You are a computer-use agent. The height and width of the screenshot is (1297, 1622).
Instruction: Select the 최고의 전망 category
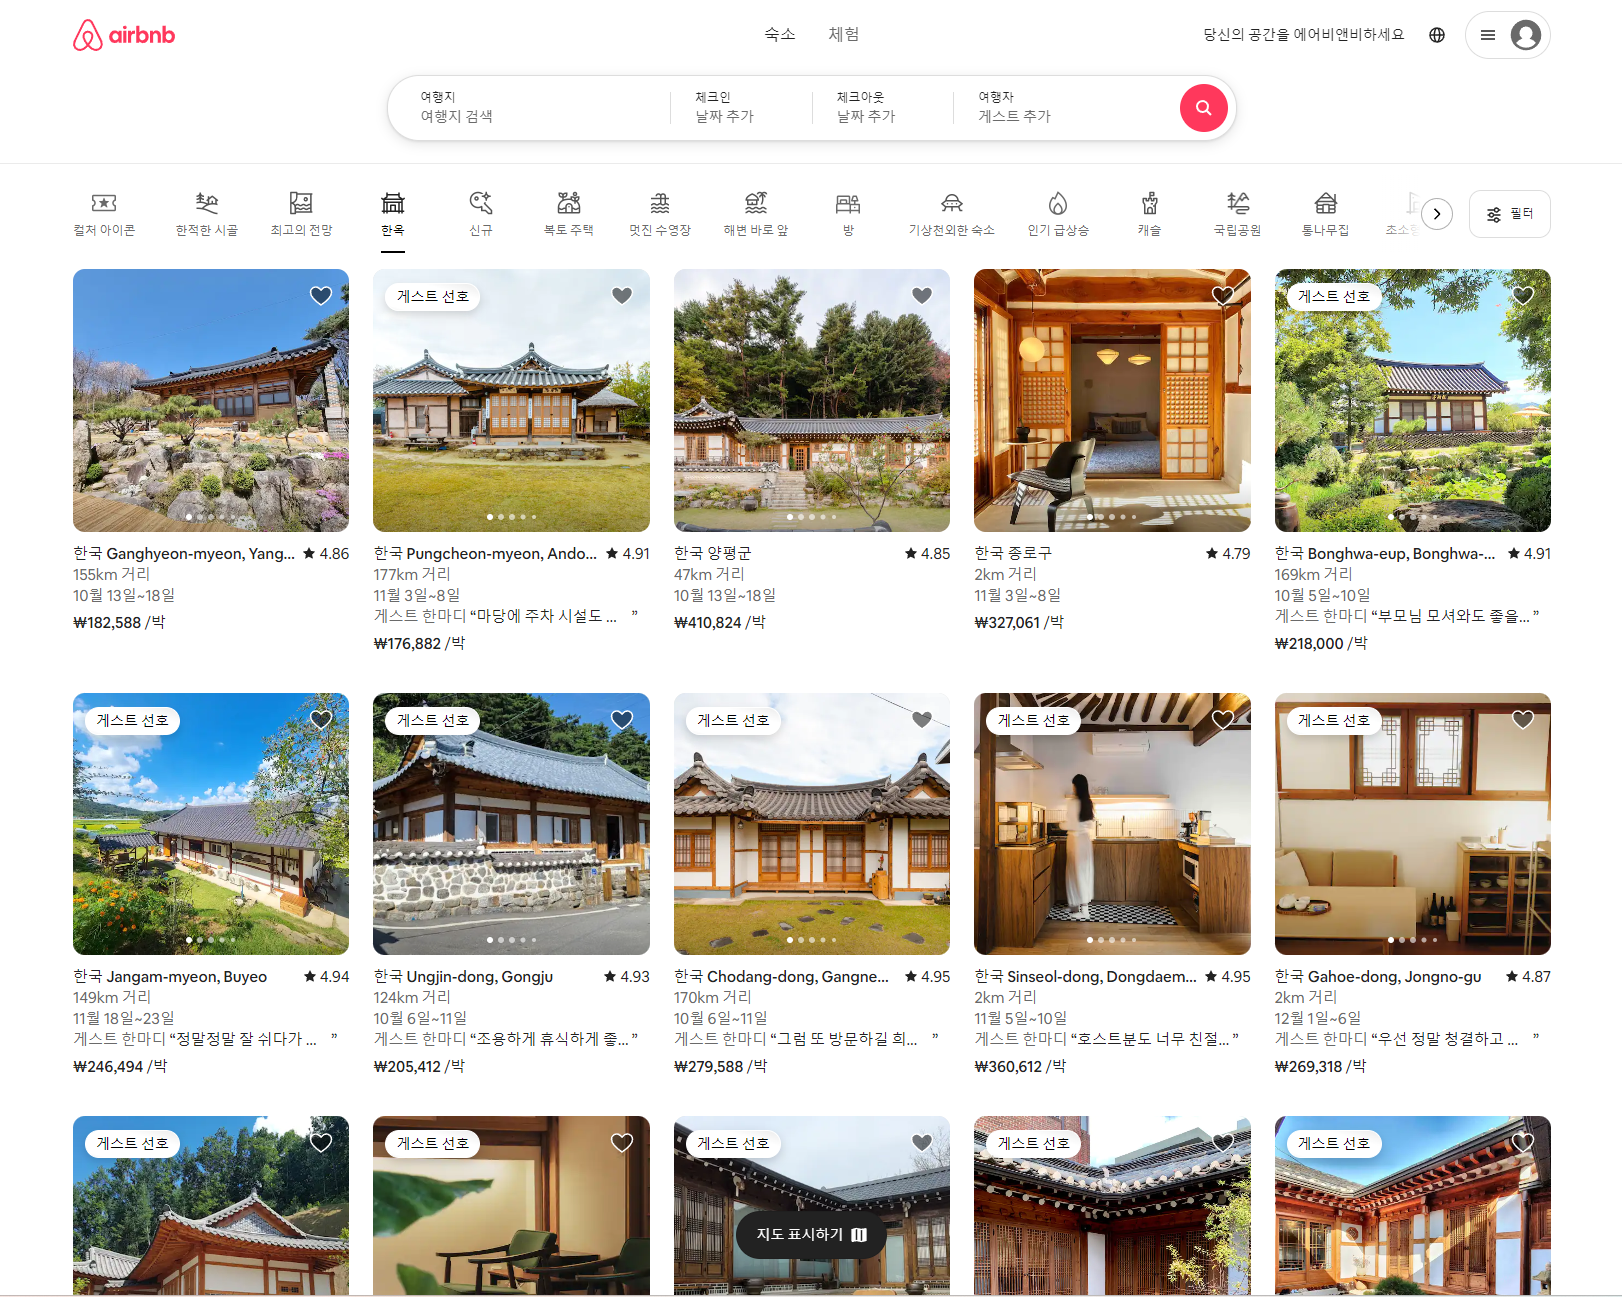pos(301,214)
